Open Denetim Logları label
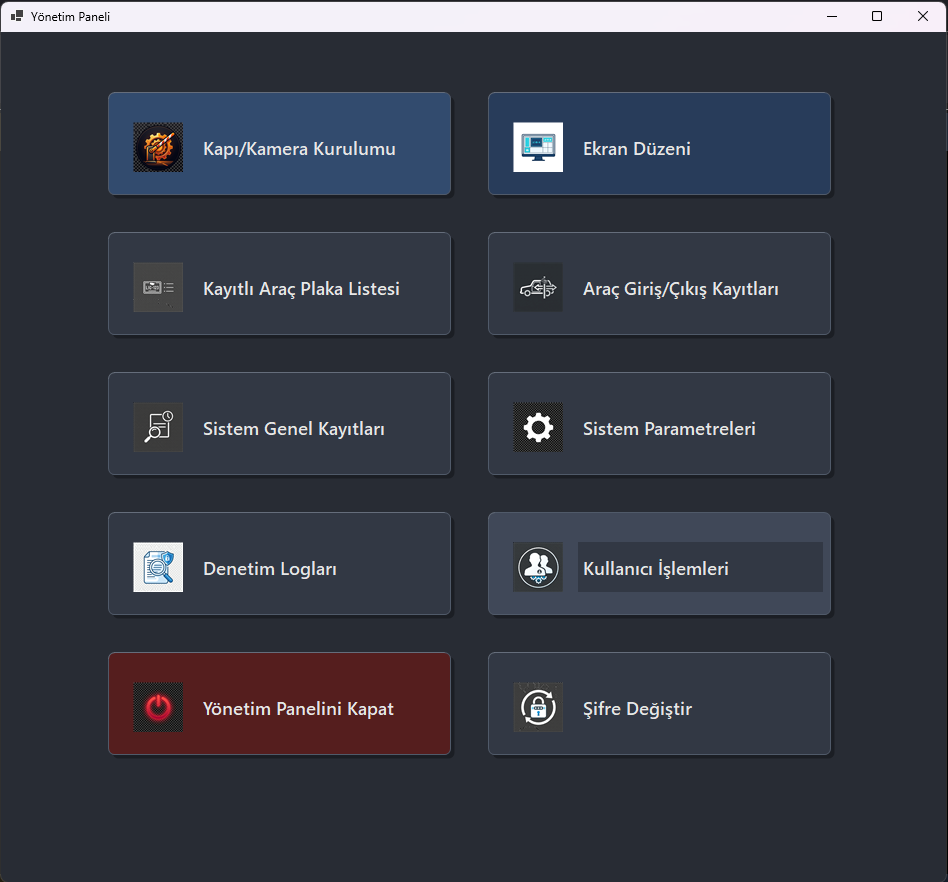This screenshot has height=882, width=948. 270,569
